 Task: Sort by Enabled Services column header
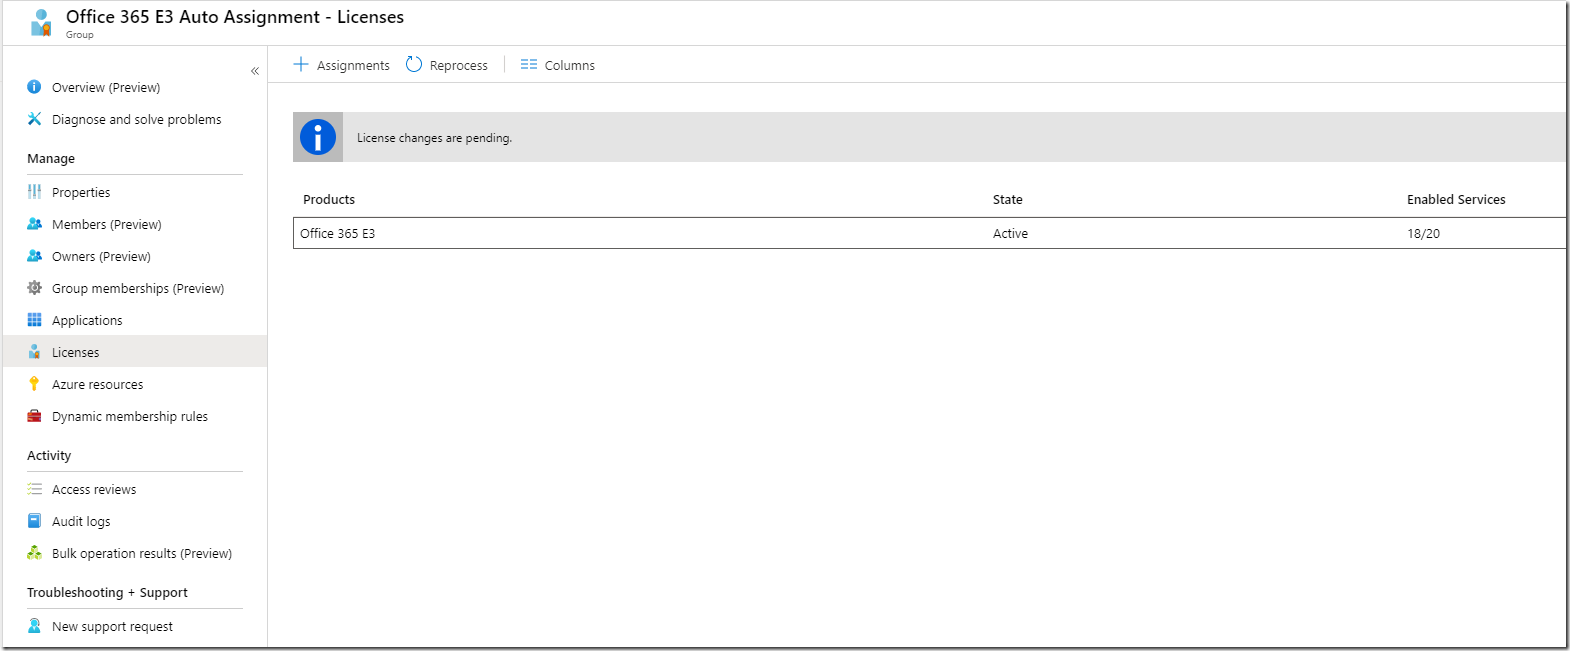tap(1456, 200)
